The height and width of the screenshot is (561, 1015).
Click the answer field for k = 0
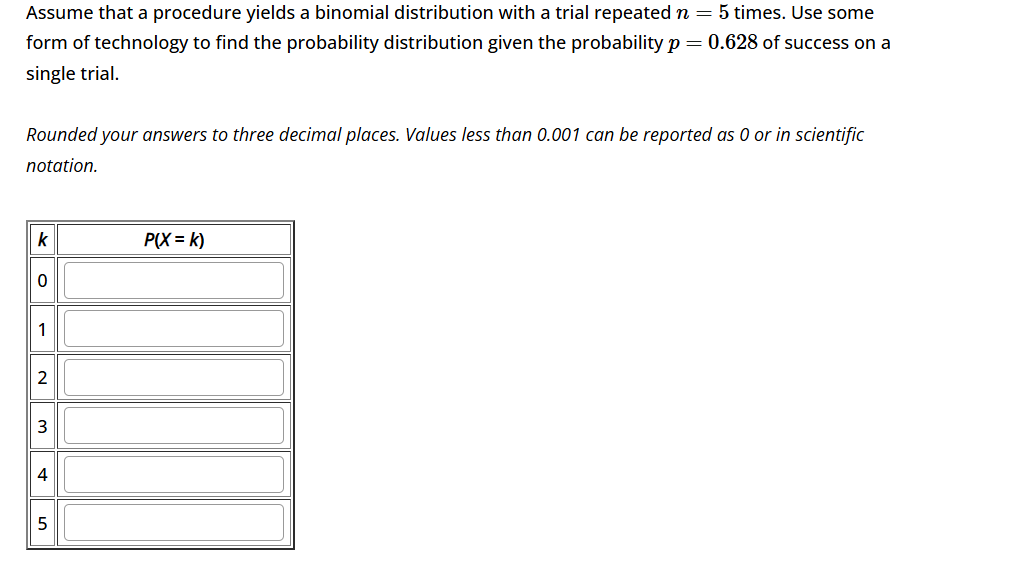pyautogui.click(x=174, y=281)
